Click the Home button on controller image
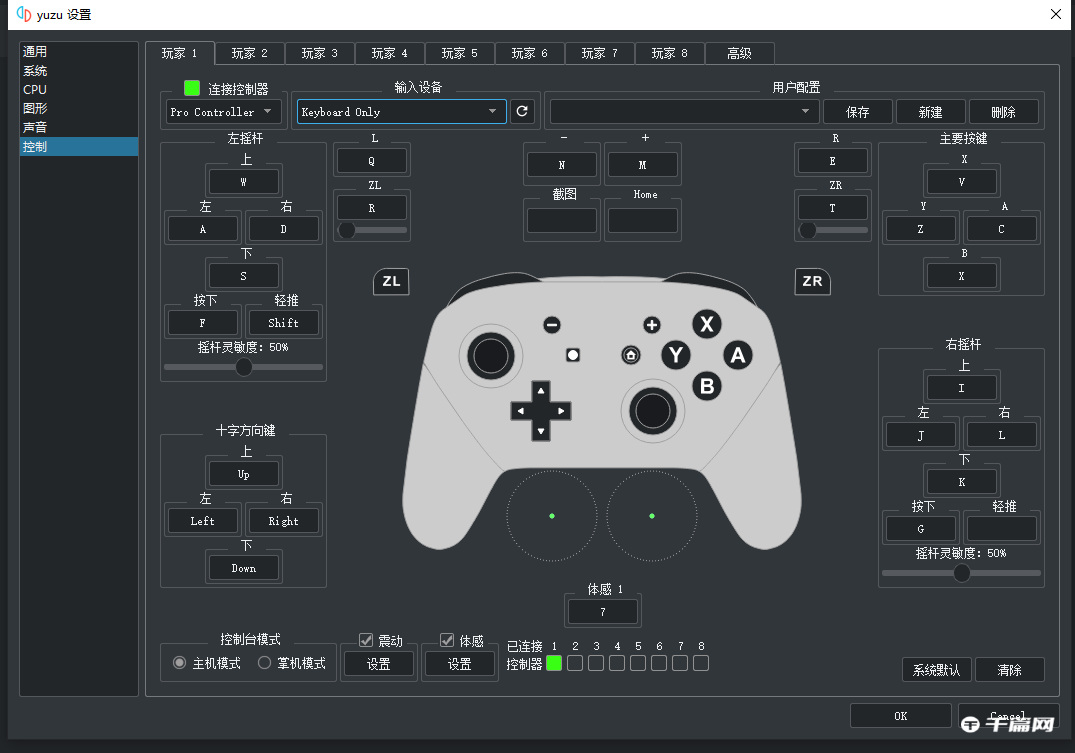 631,355
